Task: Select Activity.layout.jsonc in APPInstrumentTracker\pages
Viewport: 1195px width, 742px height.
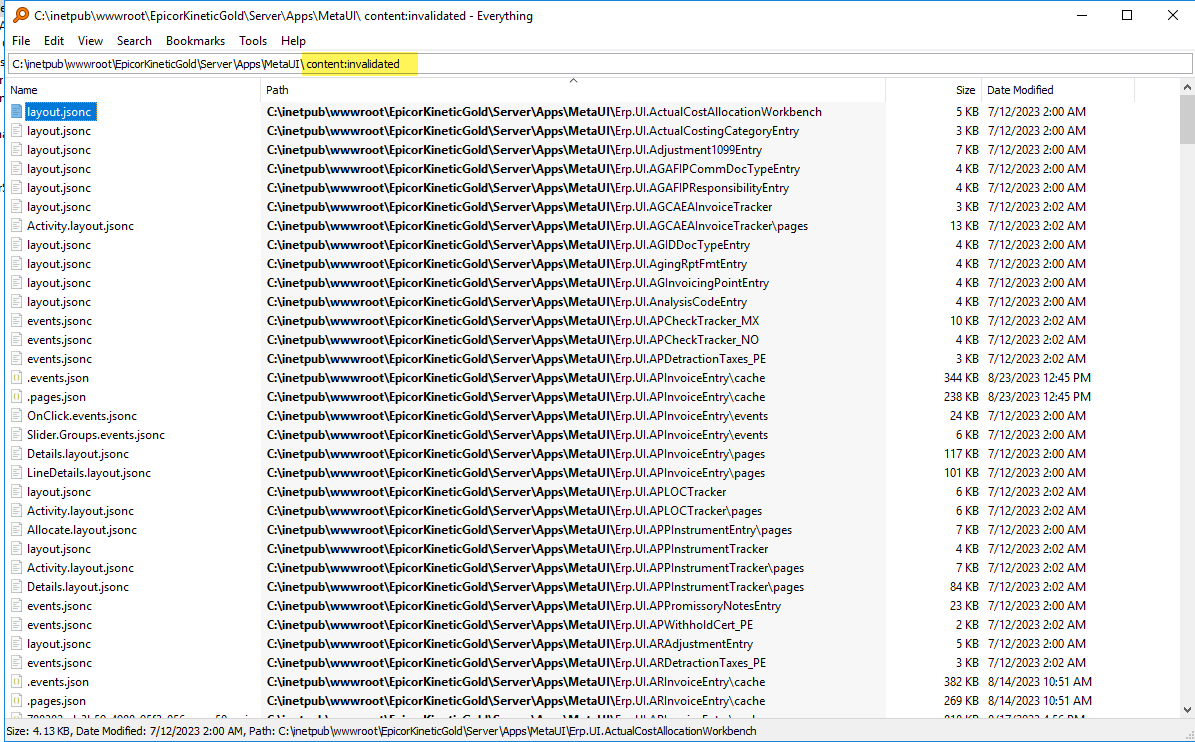Action: [x=80, y=568]
